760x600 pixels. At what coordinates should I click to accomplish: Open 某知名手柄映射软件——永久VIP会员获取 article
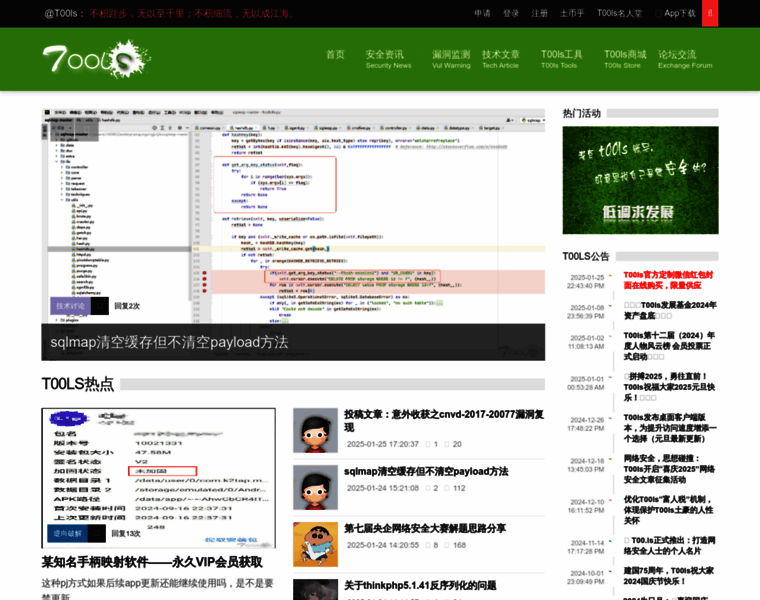click(x=152, y=562)
